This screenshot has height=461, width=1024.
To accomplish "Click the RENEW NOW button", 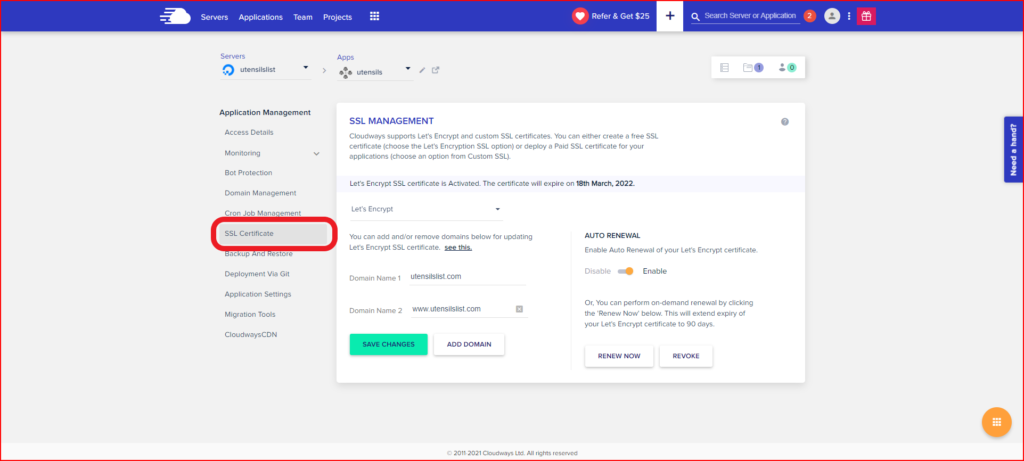I will coord(619,357).
